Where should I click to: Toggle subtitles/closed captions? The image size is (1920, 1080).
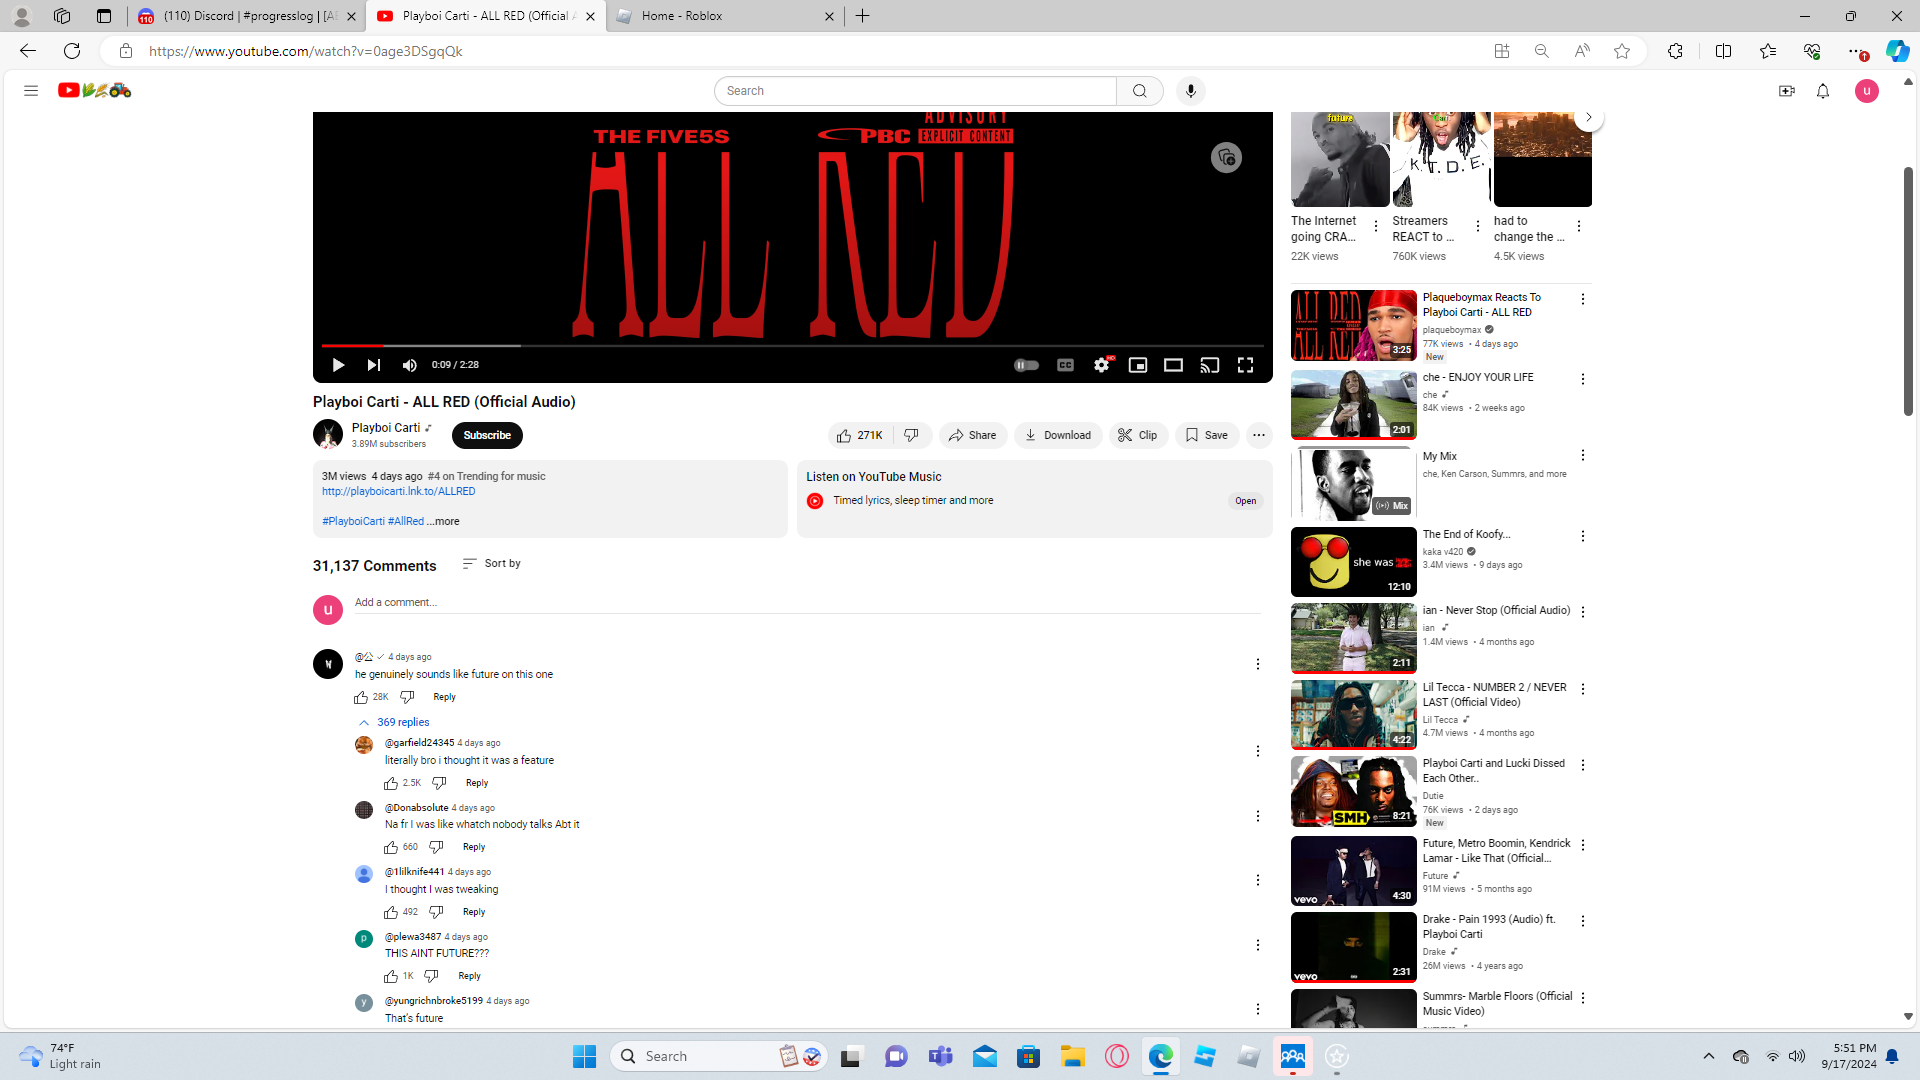[x=1065, y=365]
